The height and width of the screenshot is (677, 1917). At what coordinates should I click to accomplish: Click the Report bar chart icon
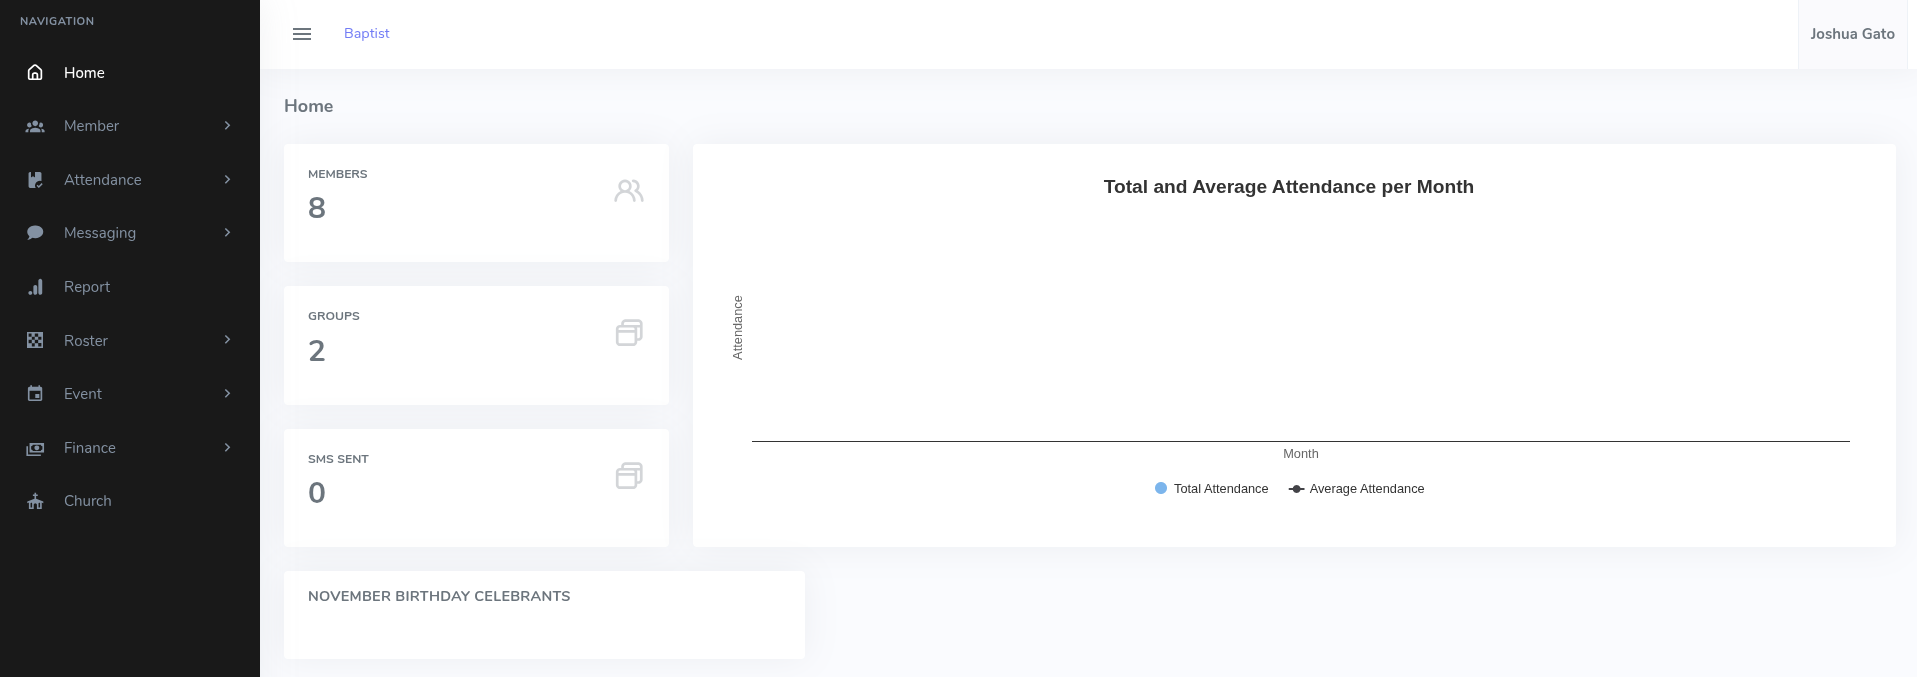click(35, 287)
